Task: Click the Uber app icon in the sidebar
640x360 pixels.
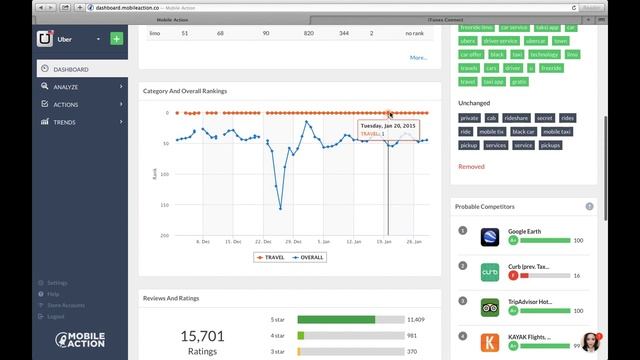Action: 45,39
